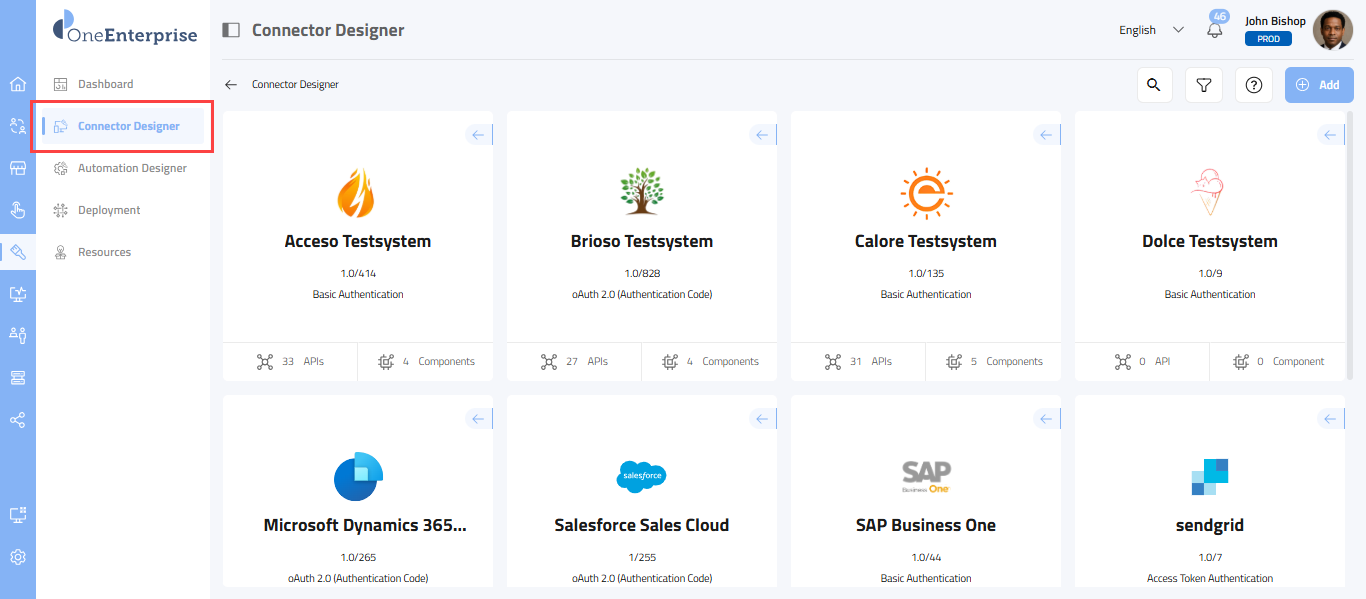The width and height of the screenshot is (1366, 599).
Task: Expand the sendgrid card arrow tab
Action: pos(1330,419)
